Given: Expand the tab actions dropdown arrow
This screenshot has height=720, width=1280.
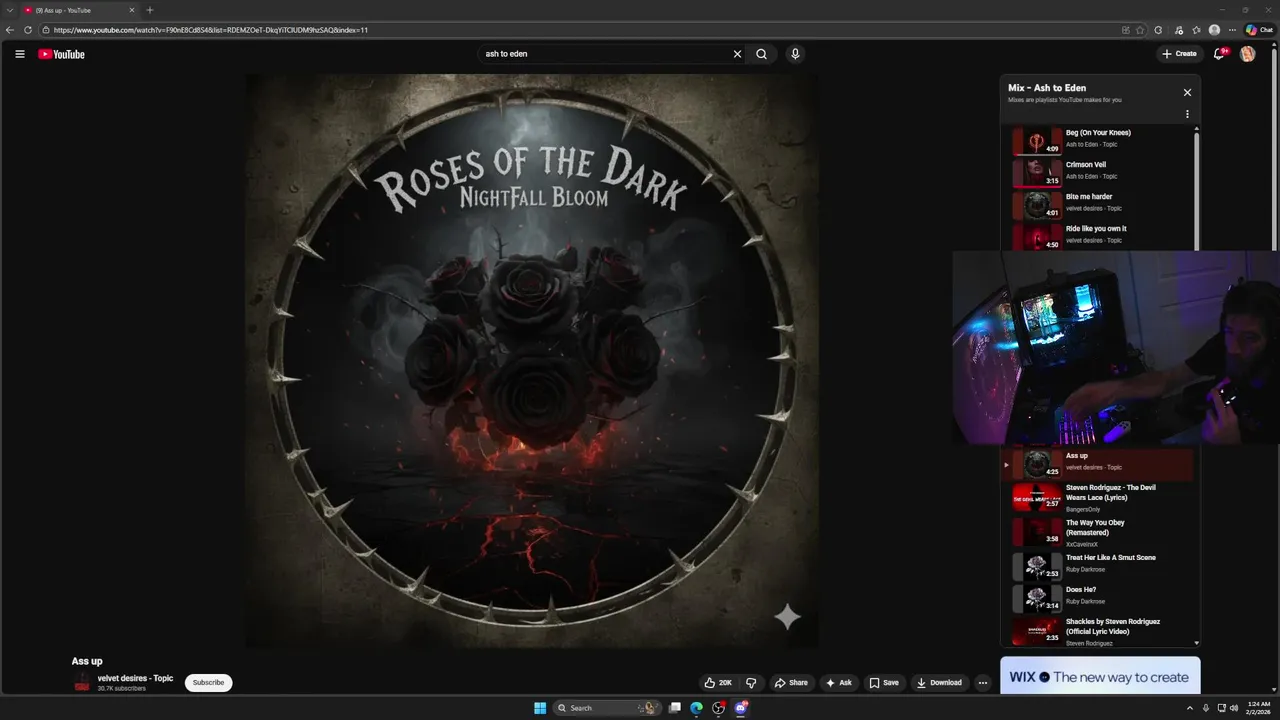Looking at the screenshot, I should 9,10.
